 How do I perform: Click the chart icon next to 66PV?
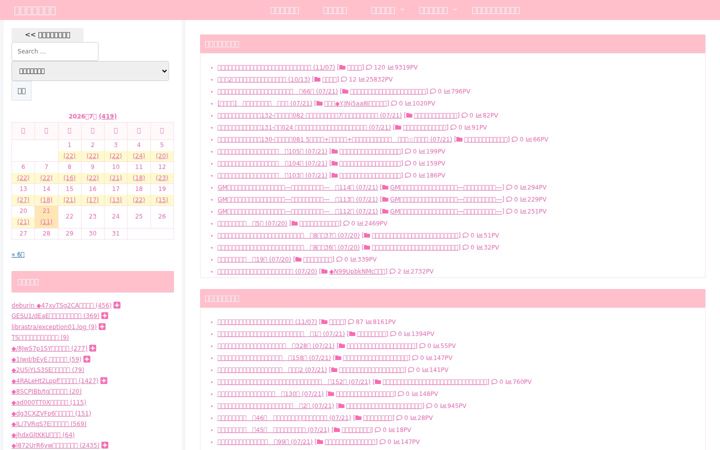click(529, 139)
